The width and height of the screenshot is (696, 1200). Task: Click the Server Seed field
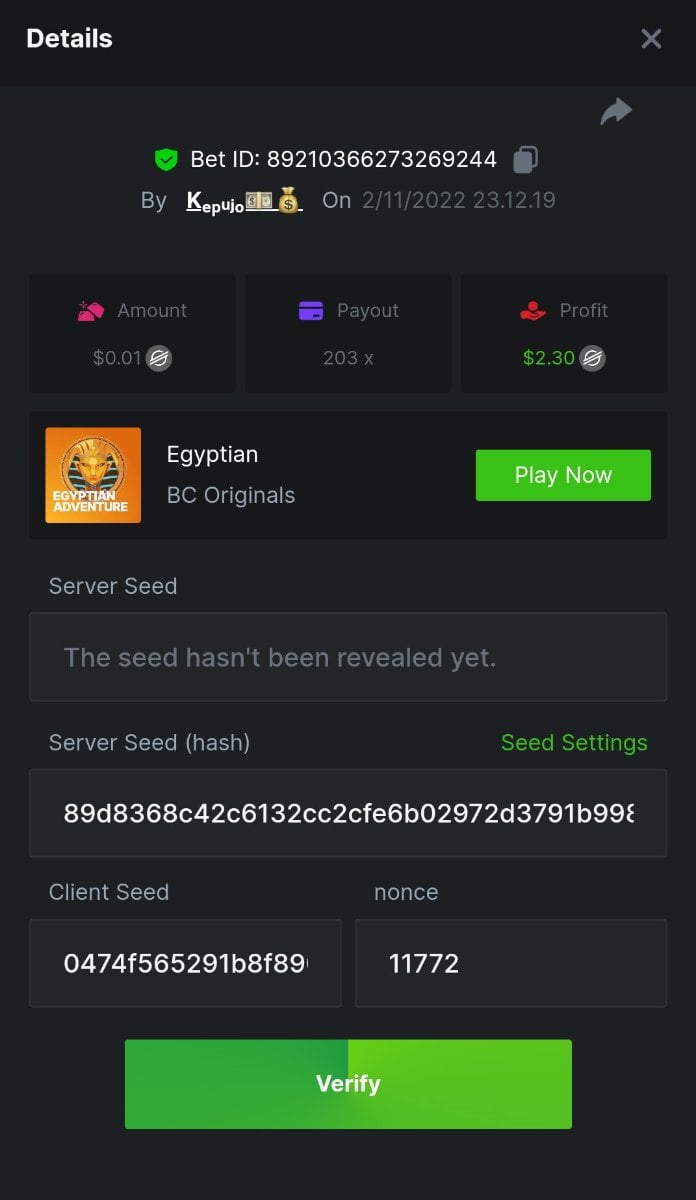click(348, 657)
